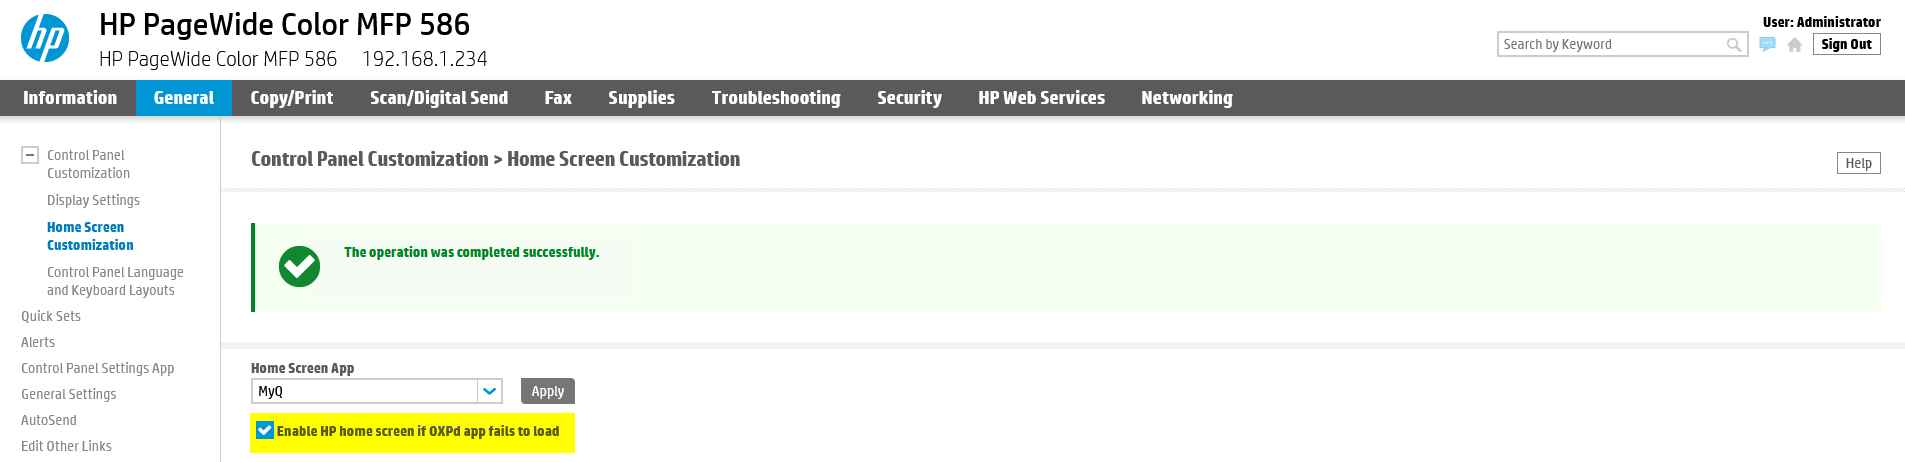
Task: Select Quick Sets in the sidebar
Action: [51, 316]
